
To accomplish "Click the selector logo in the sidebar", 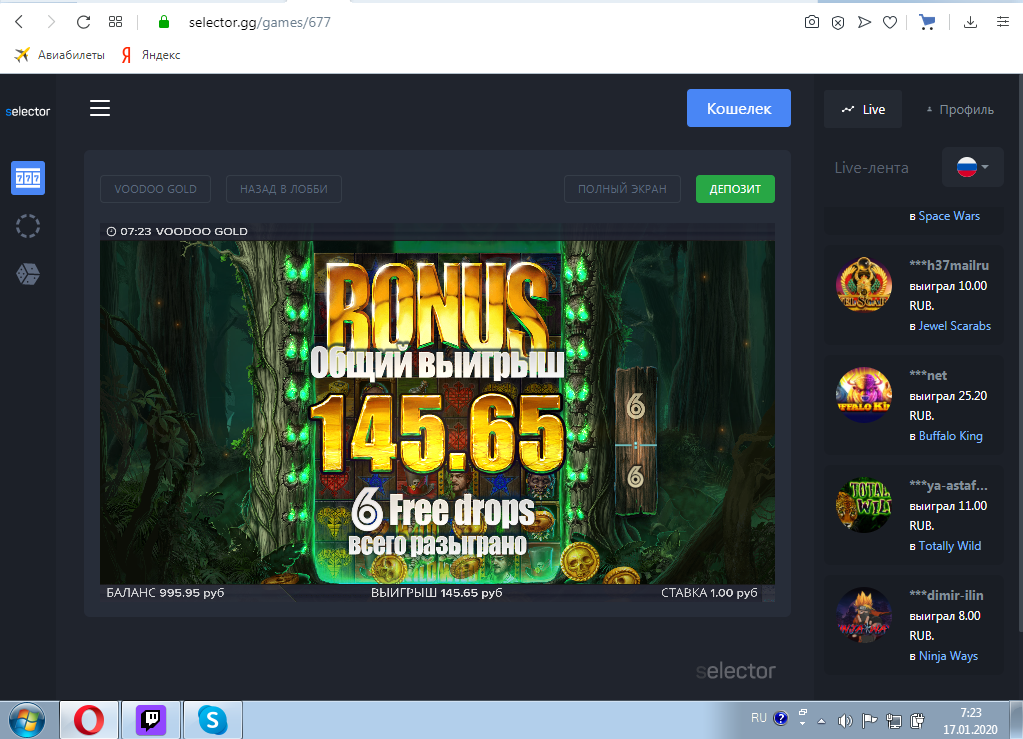I will tap(27, 112).
